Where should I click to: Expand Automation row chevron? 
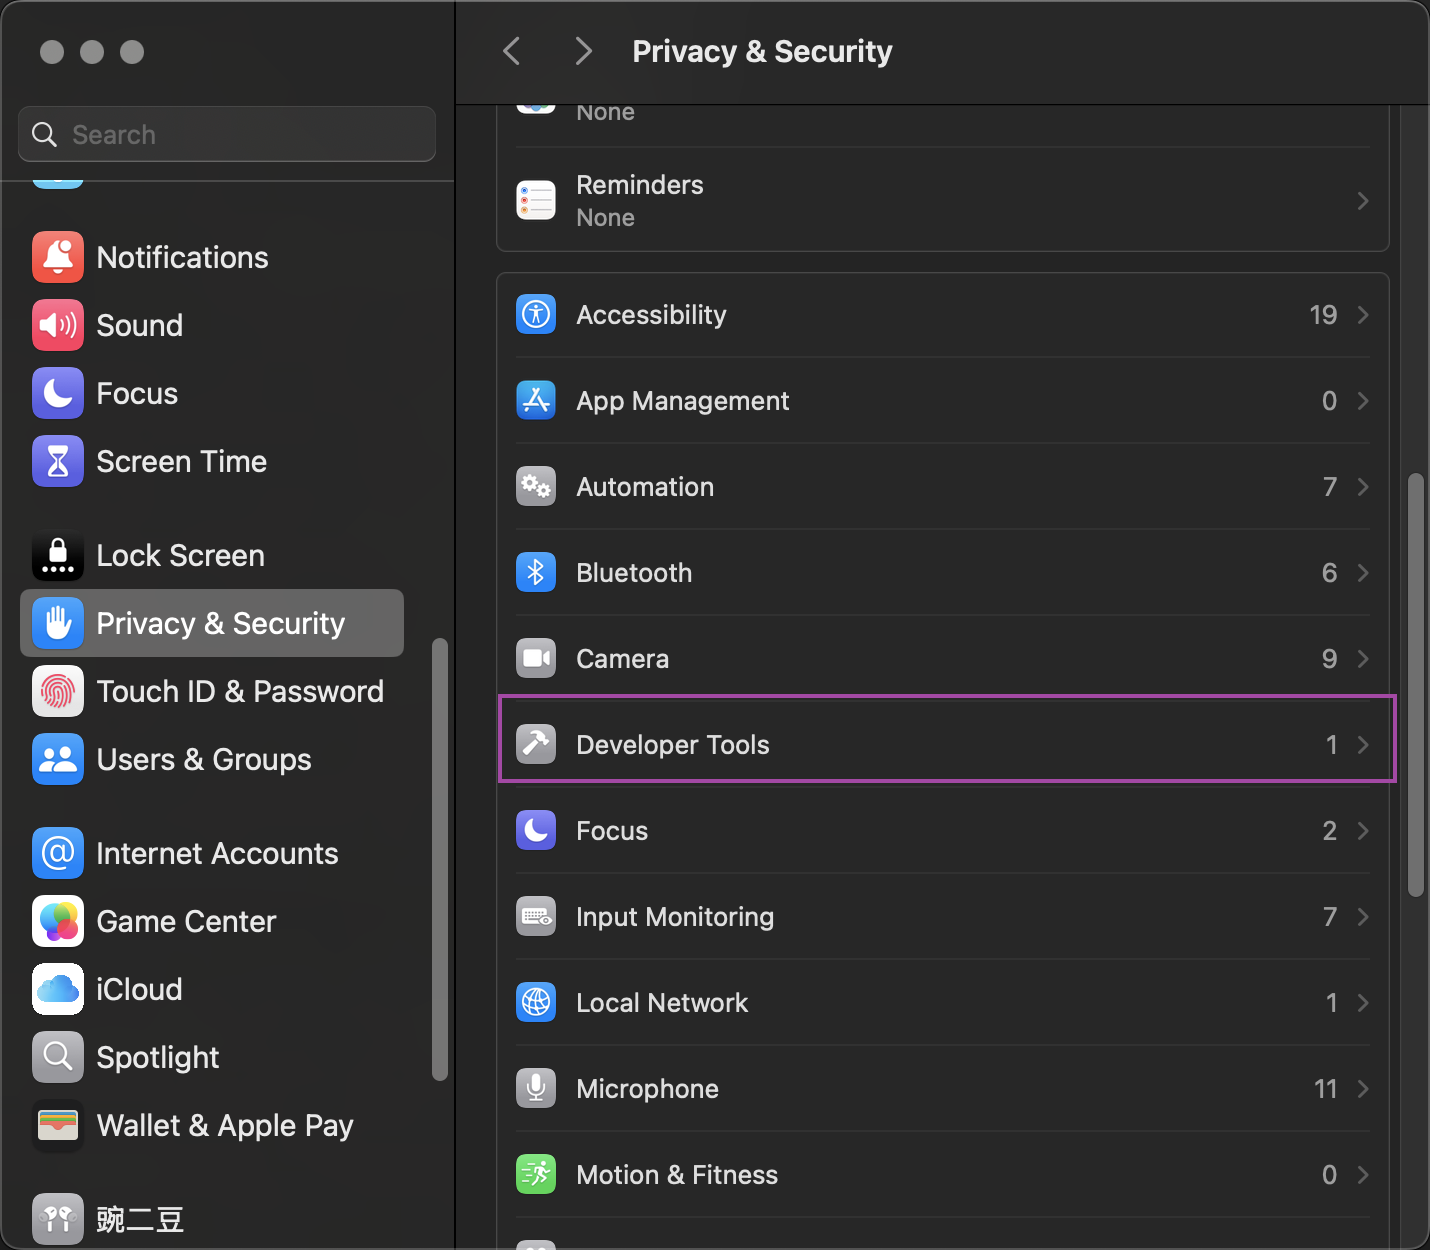pos(1363,487)
